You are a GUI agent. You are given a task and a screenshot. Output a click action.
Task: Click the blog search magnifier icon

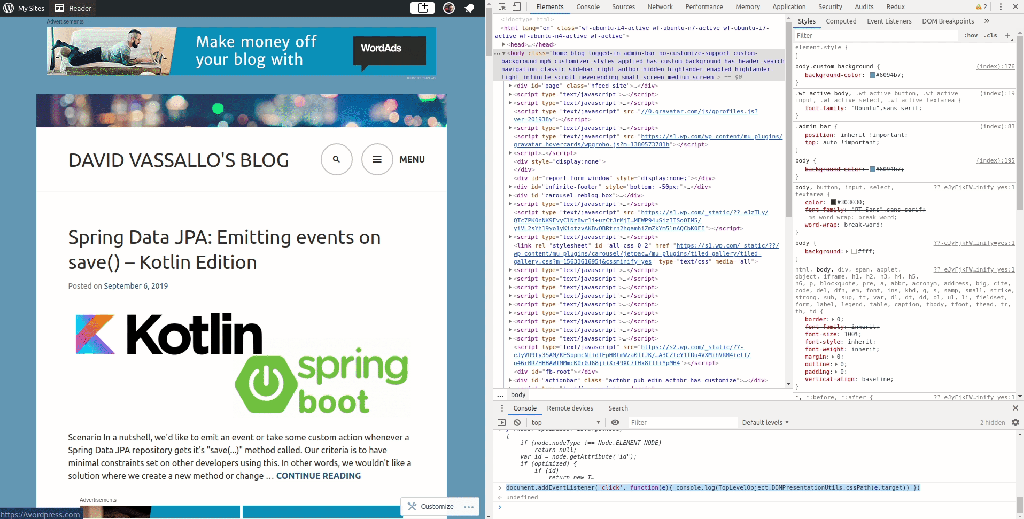click(337, 159)
